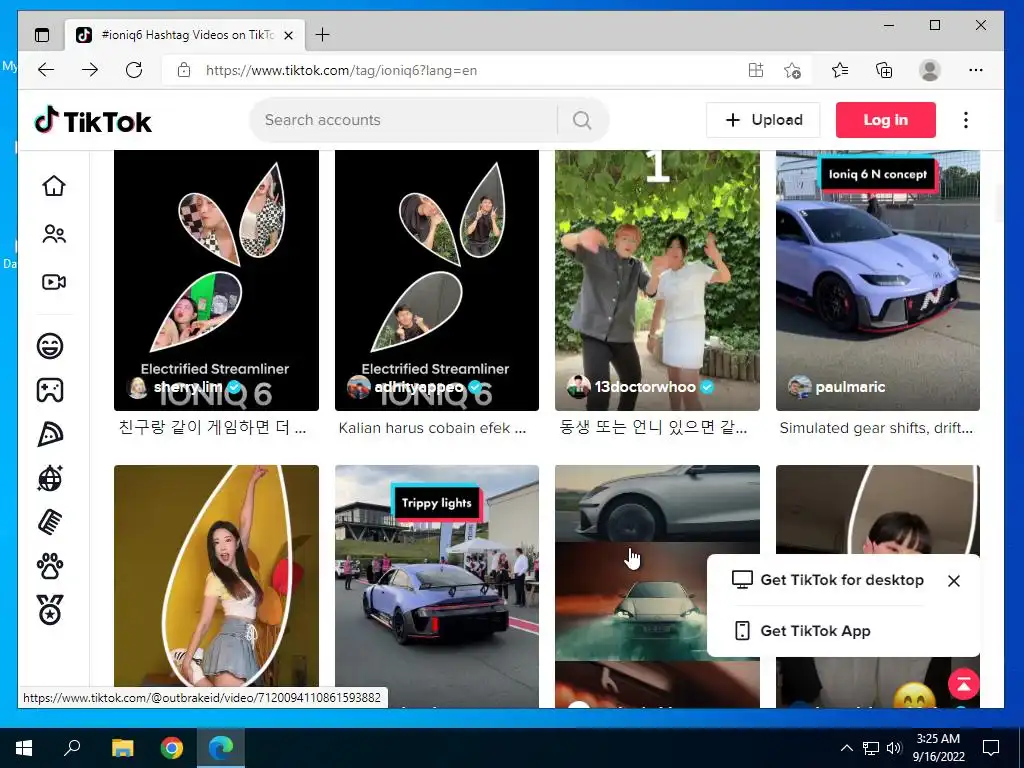The height and width of the screenshot is (768, 1024).
Task: Open Windows taskbar search
Action: point(72,748)
